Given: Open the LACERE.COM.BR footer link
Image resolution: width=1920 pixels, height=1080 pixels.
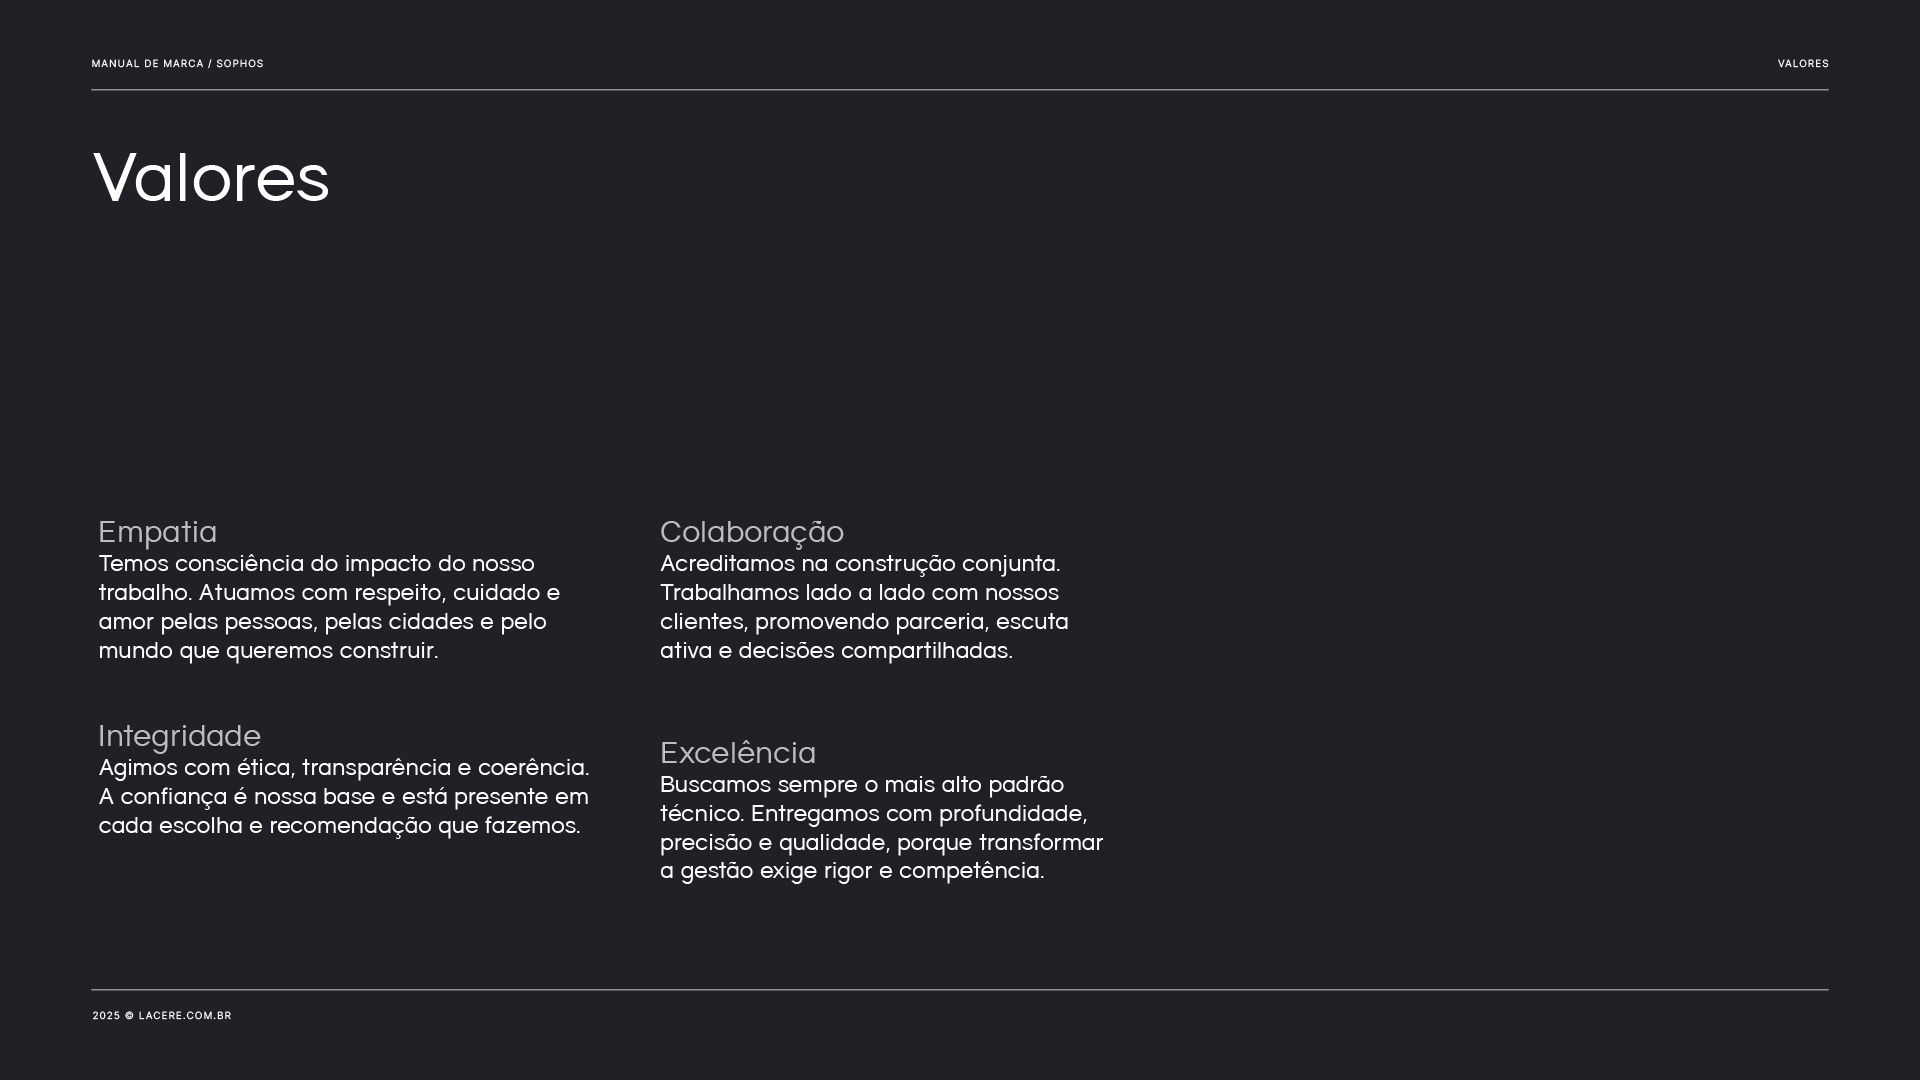Looking at the screenshot, I should coord(185,1016).
